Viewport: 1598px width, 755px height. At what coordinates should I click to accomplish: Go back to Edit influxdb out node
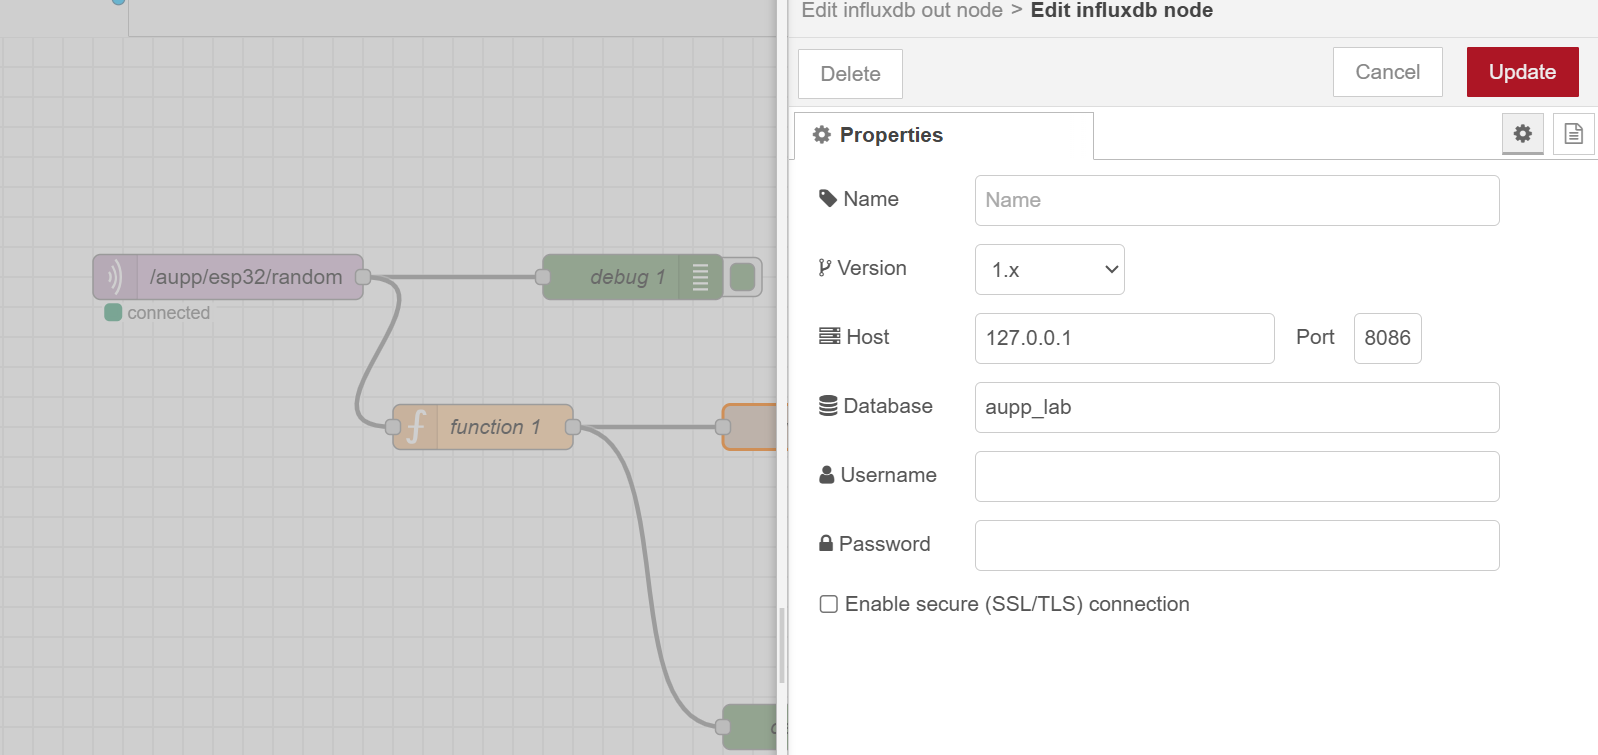click(901, 11)
